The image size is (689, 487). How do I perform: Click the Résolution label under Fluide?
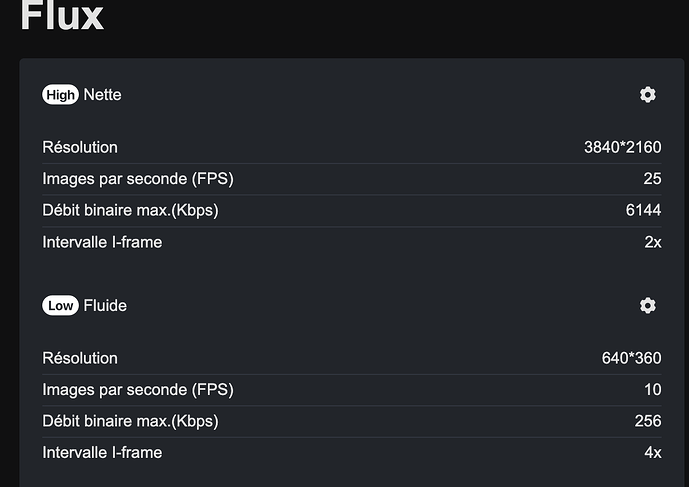pyautogui.click(x=80, y=359)
